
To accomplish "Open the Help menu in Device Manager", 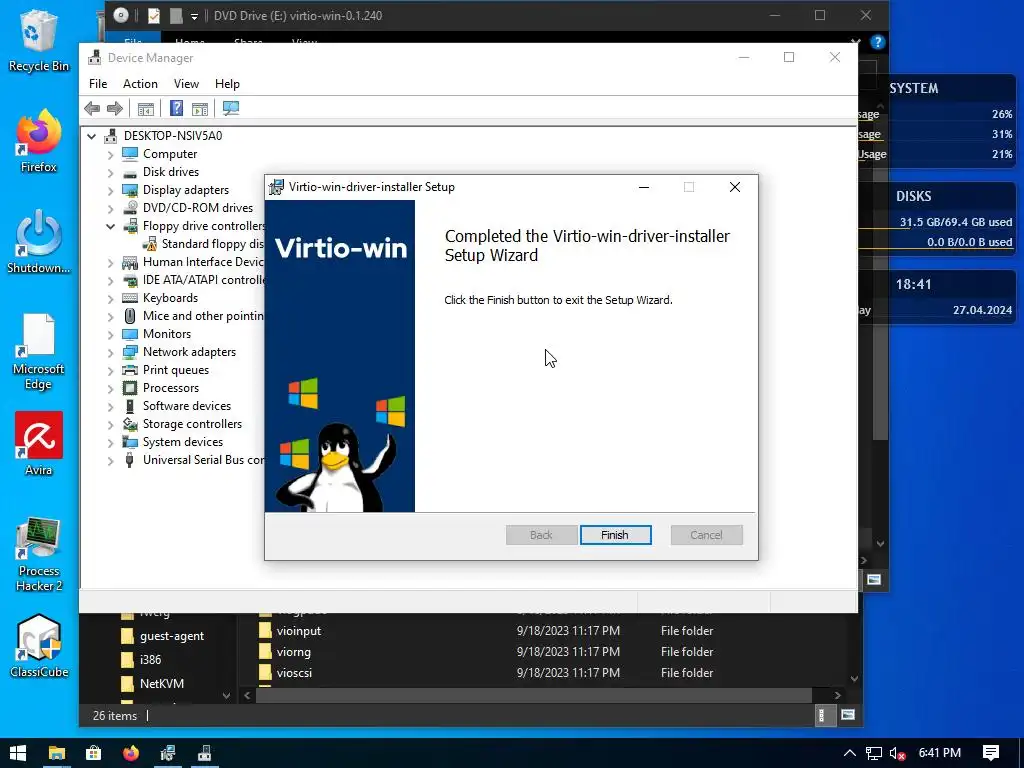I will click(227, 84).
